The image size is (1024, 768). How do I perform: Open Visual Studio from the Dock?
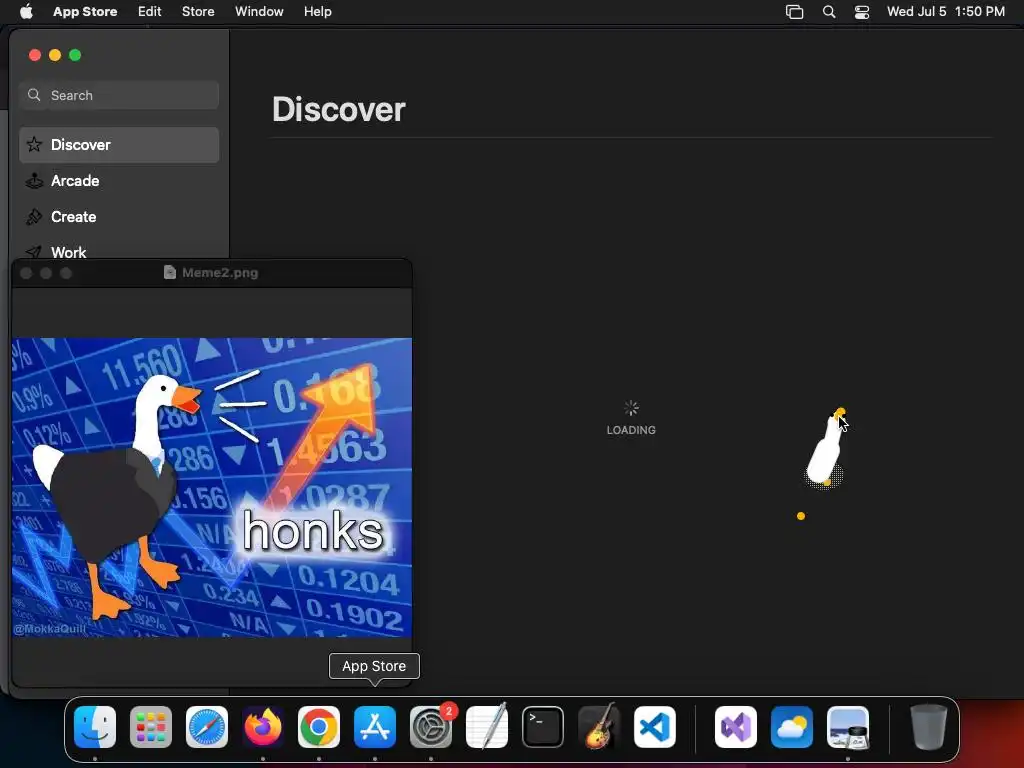coord(736,727)
